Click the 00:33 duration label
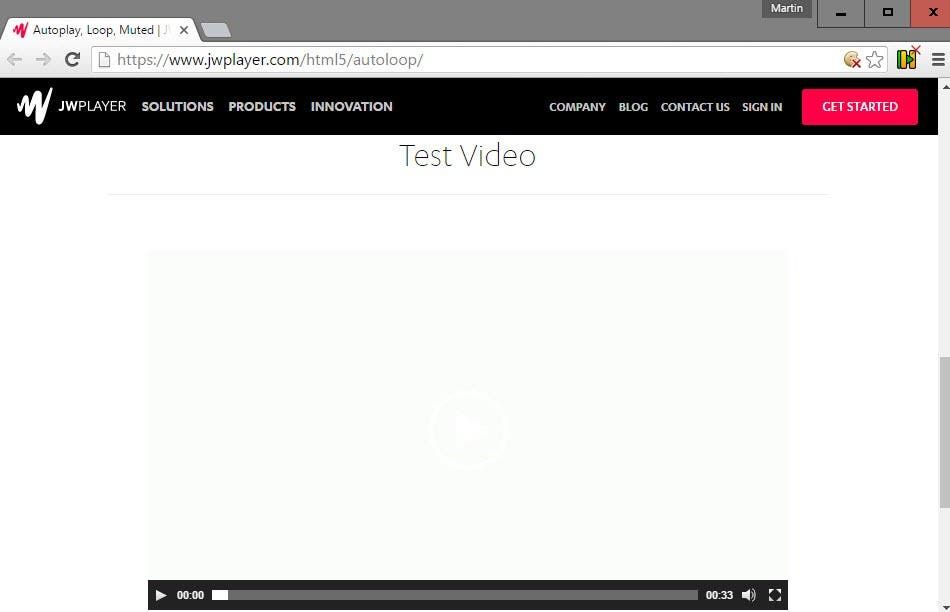This screenshot has width=950, height=612. pos(719,595)
